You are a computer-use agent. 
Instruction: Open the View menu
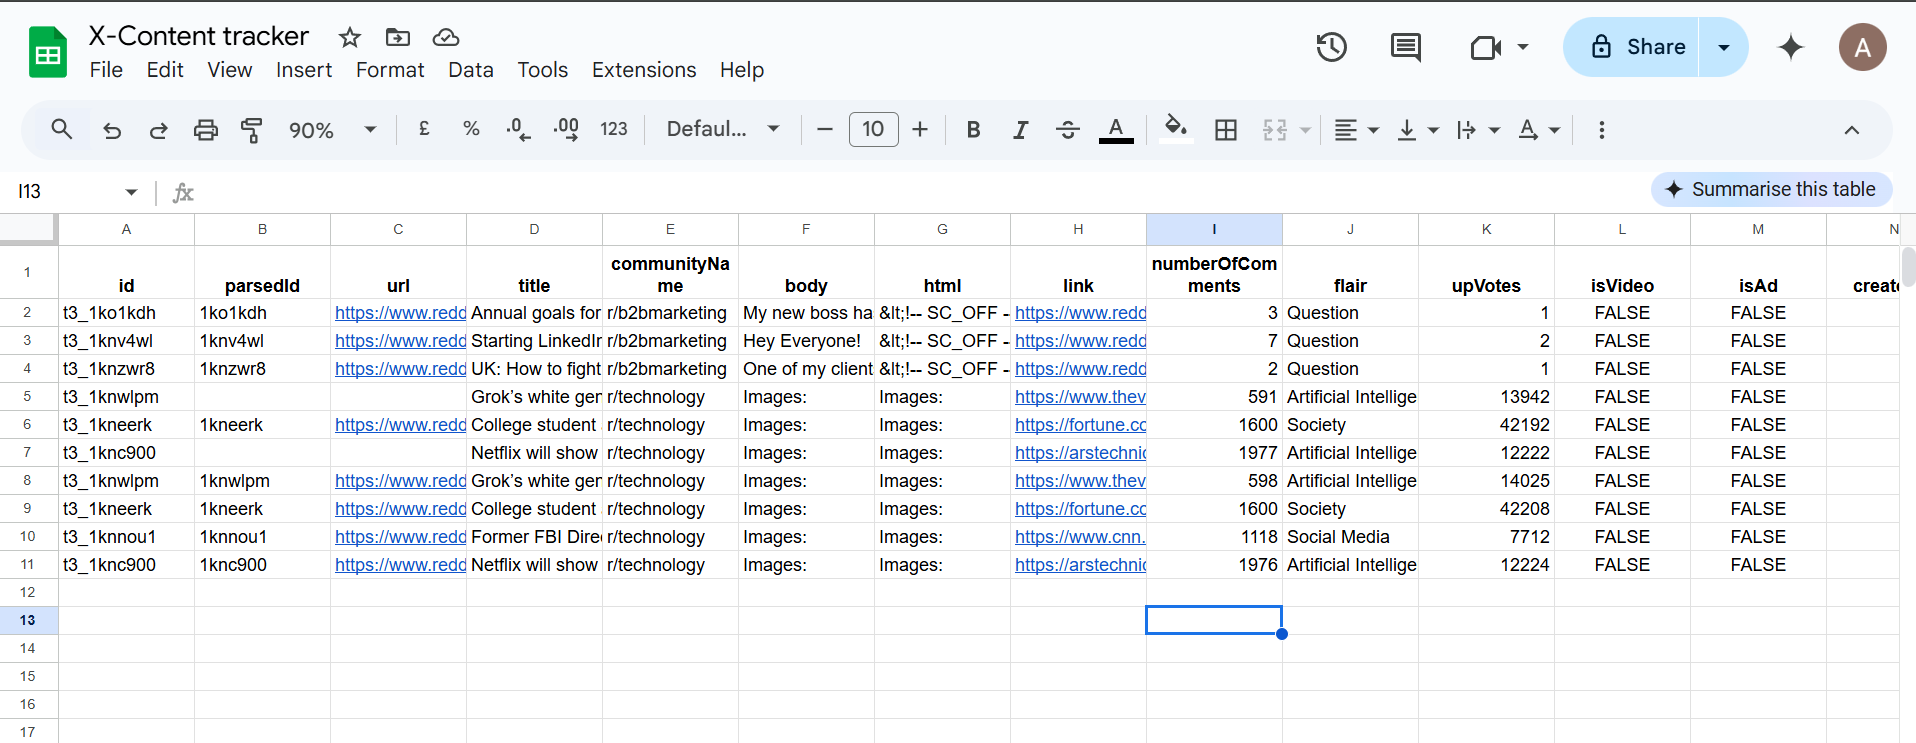pyautogui.click(x=229, y=70)
